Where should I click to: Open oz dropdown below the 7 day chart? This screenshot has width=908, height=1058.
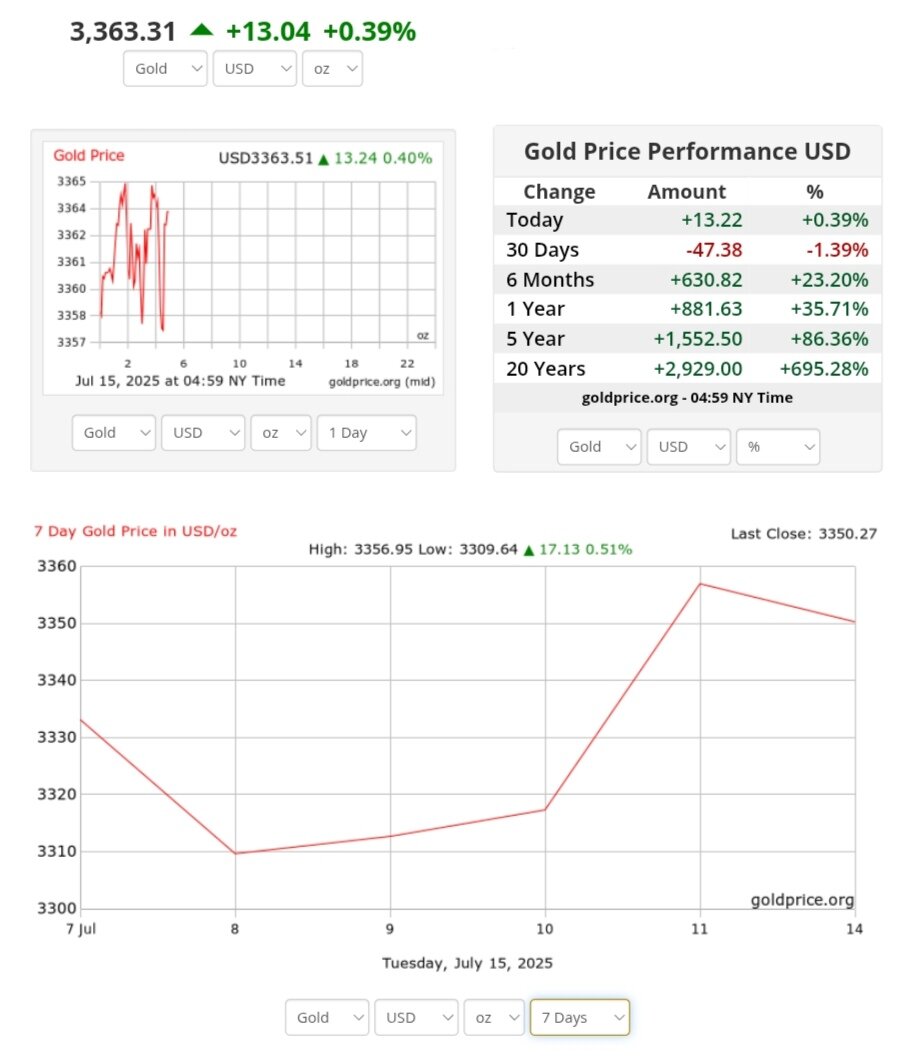click(x=494, y=1017)
